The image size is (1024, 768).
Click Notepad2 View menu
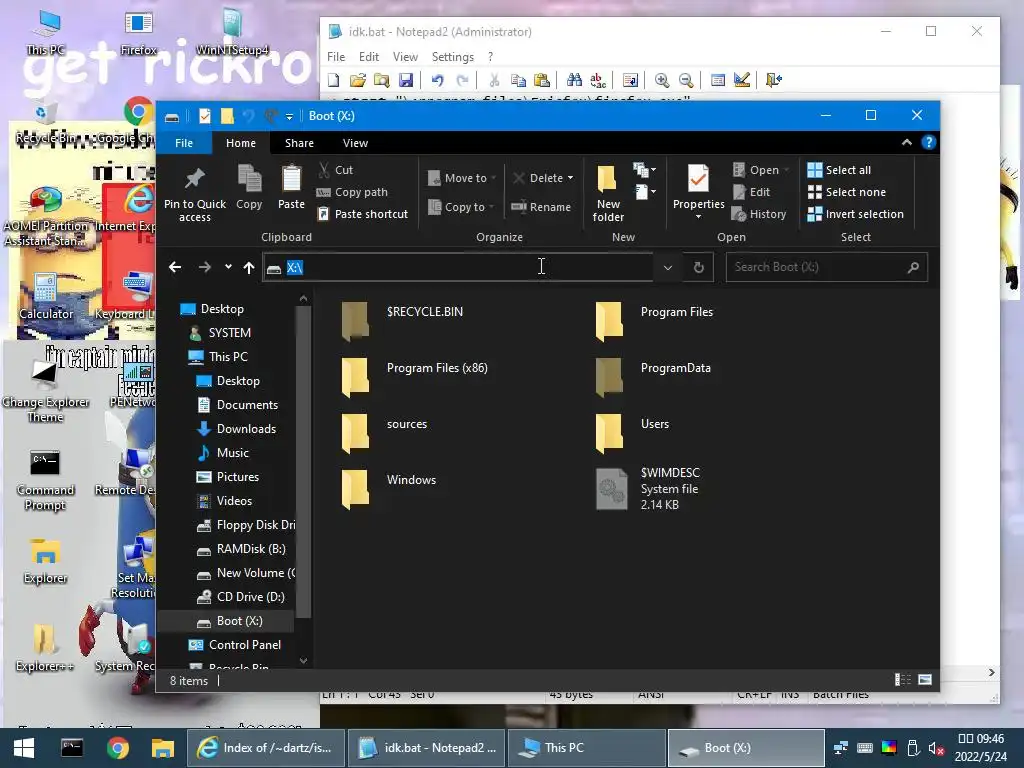pyautogui.click(x=405, y=57)
